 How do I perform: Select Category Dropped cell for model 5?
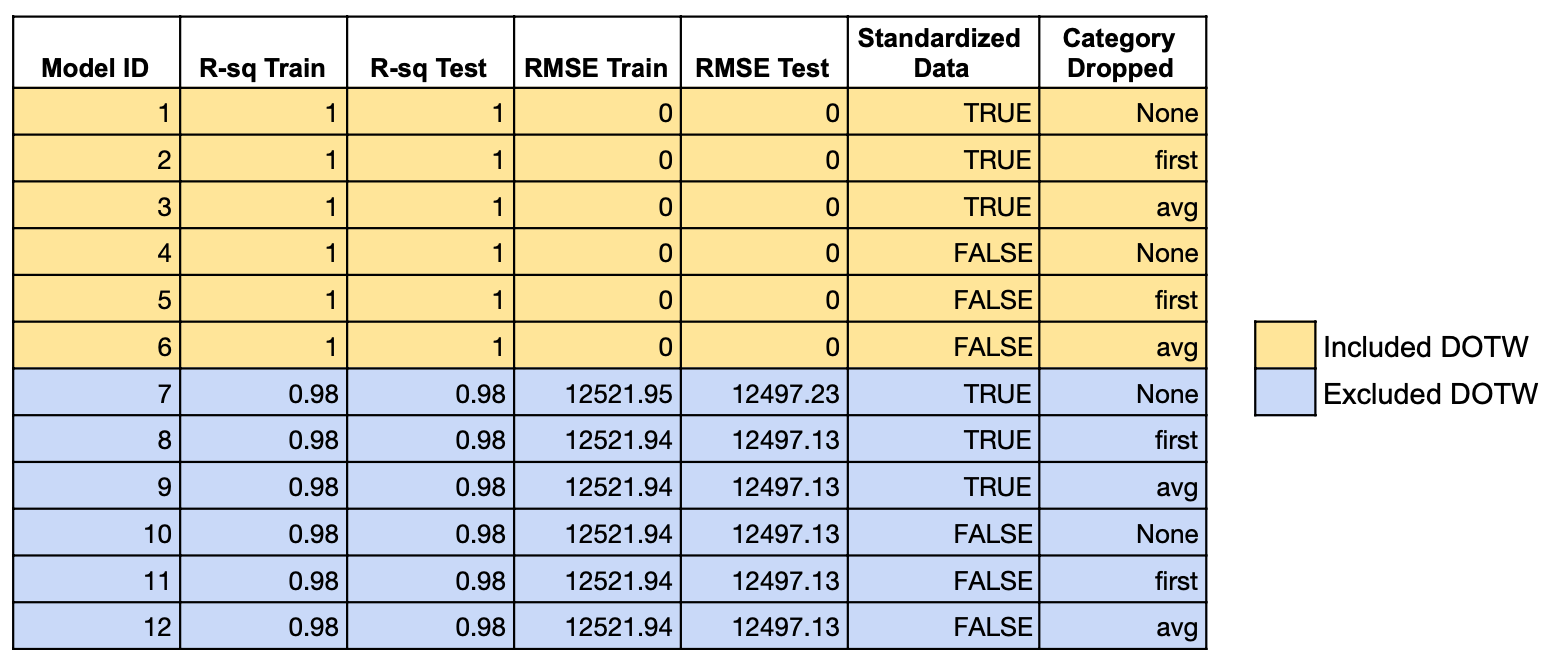tap(1175, 300)
